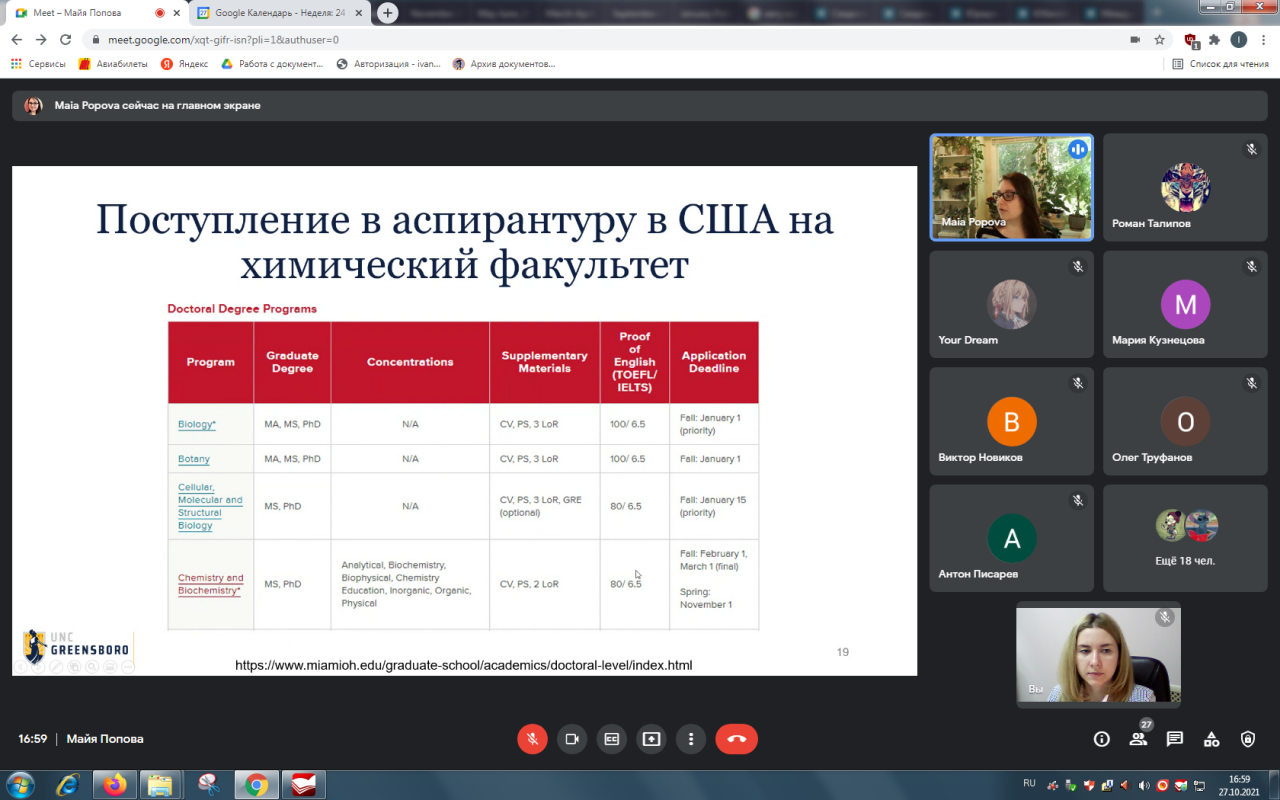The width and height of the screenshot is (1280, 800).
Task: Open host controls shield icon
Action: point(1248,739)
